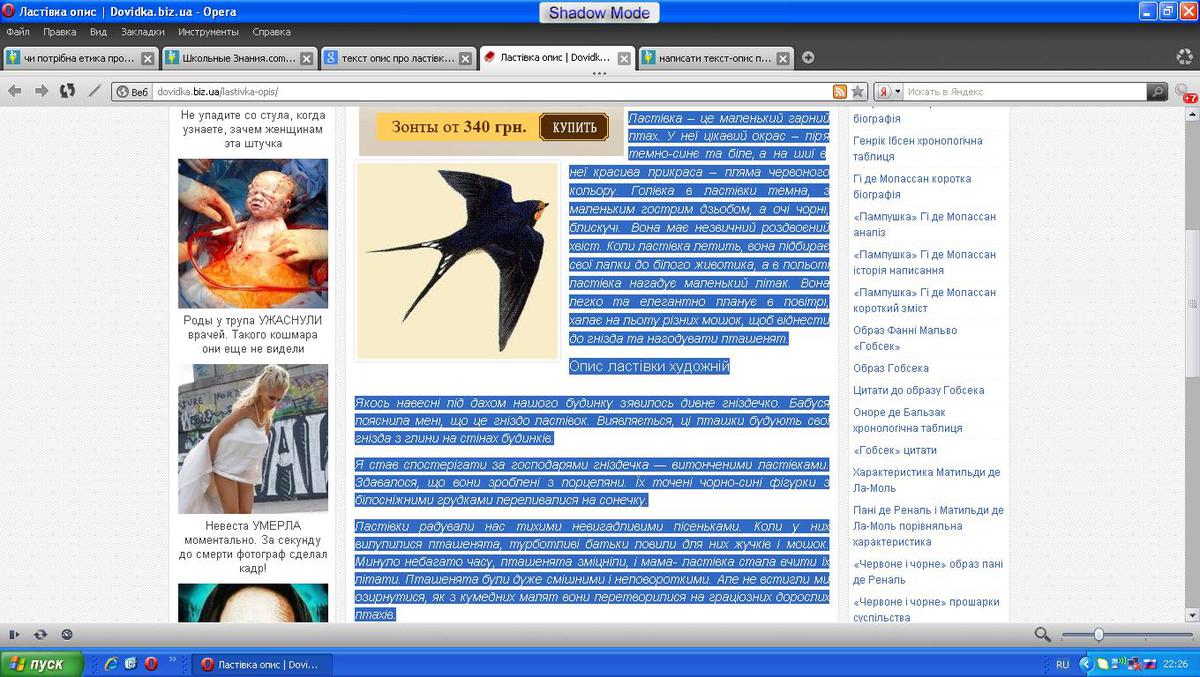Open 'Гі де Мопассан коротка біографія' link
Viewport: 1200px width, 677px height.
(x=911, y=187)
